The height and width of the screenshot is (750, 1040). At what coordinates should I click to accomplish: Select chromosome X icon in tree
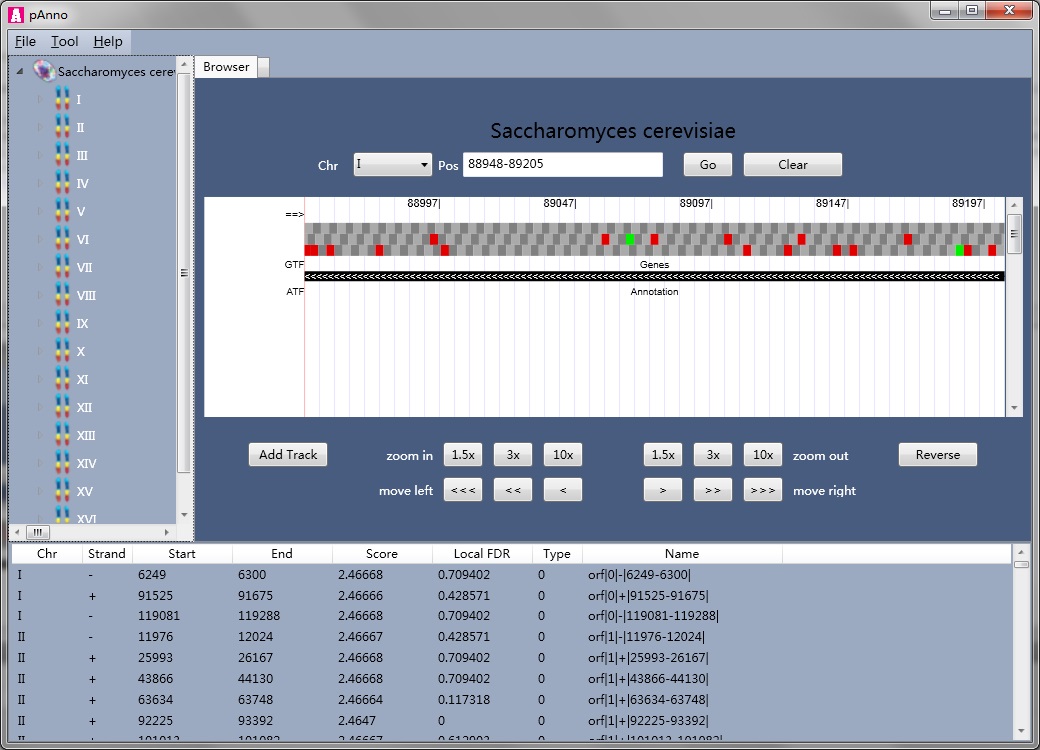62,351
